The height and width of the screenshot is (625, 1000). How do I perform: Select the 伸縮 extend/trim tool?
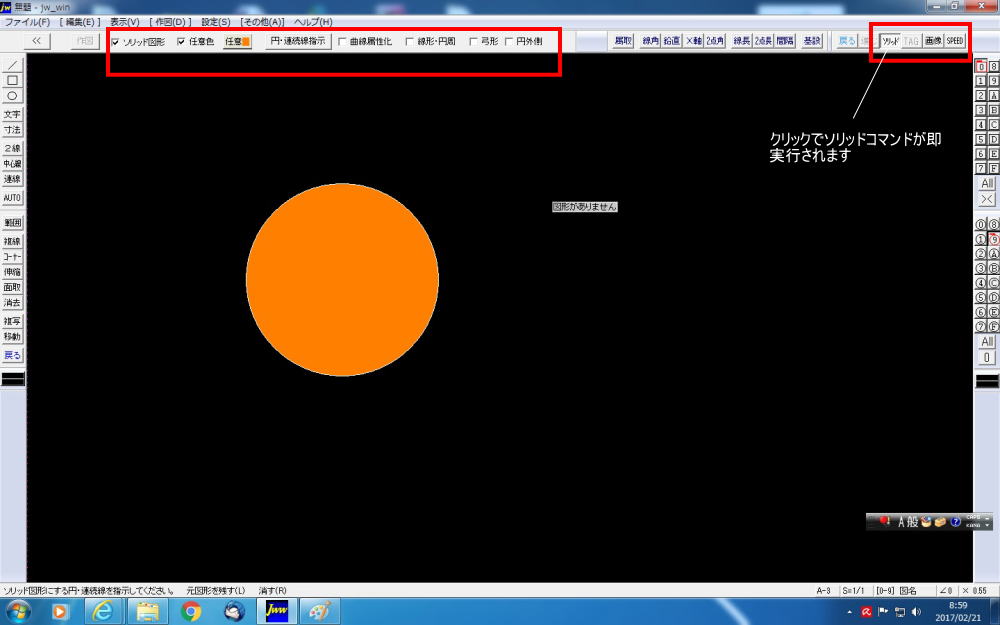(12, 272)
